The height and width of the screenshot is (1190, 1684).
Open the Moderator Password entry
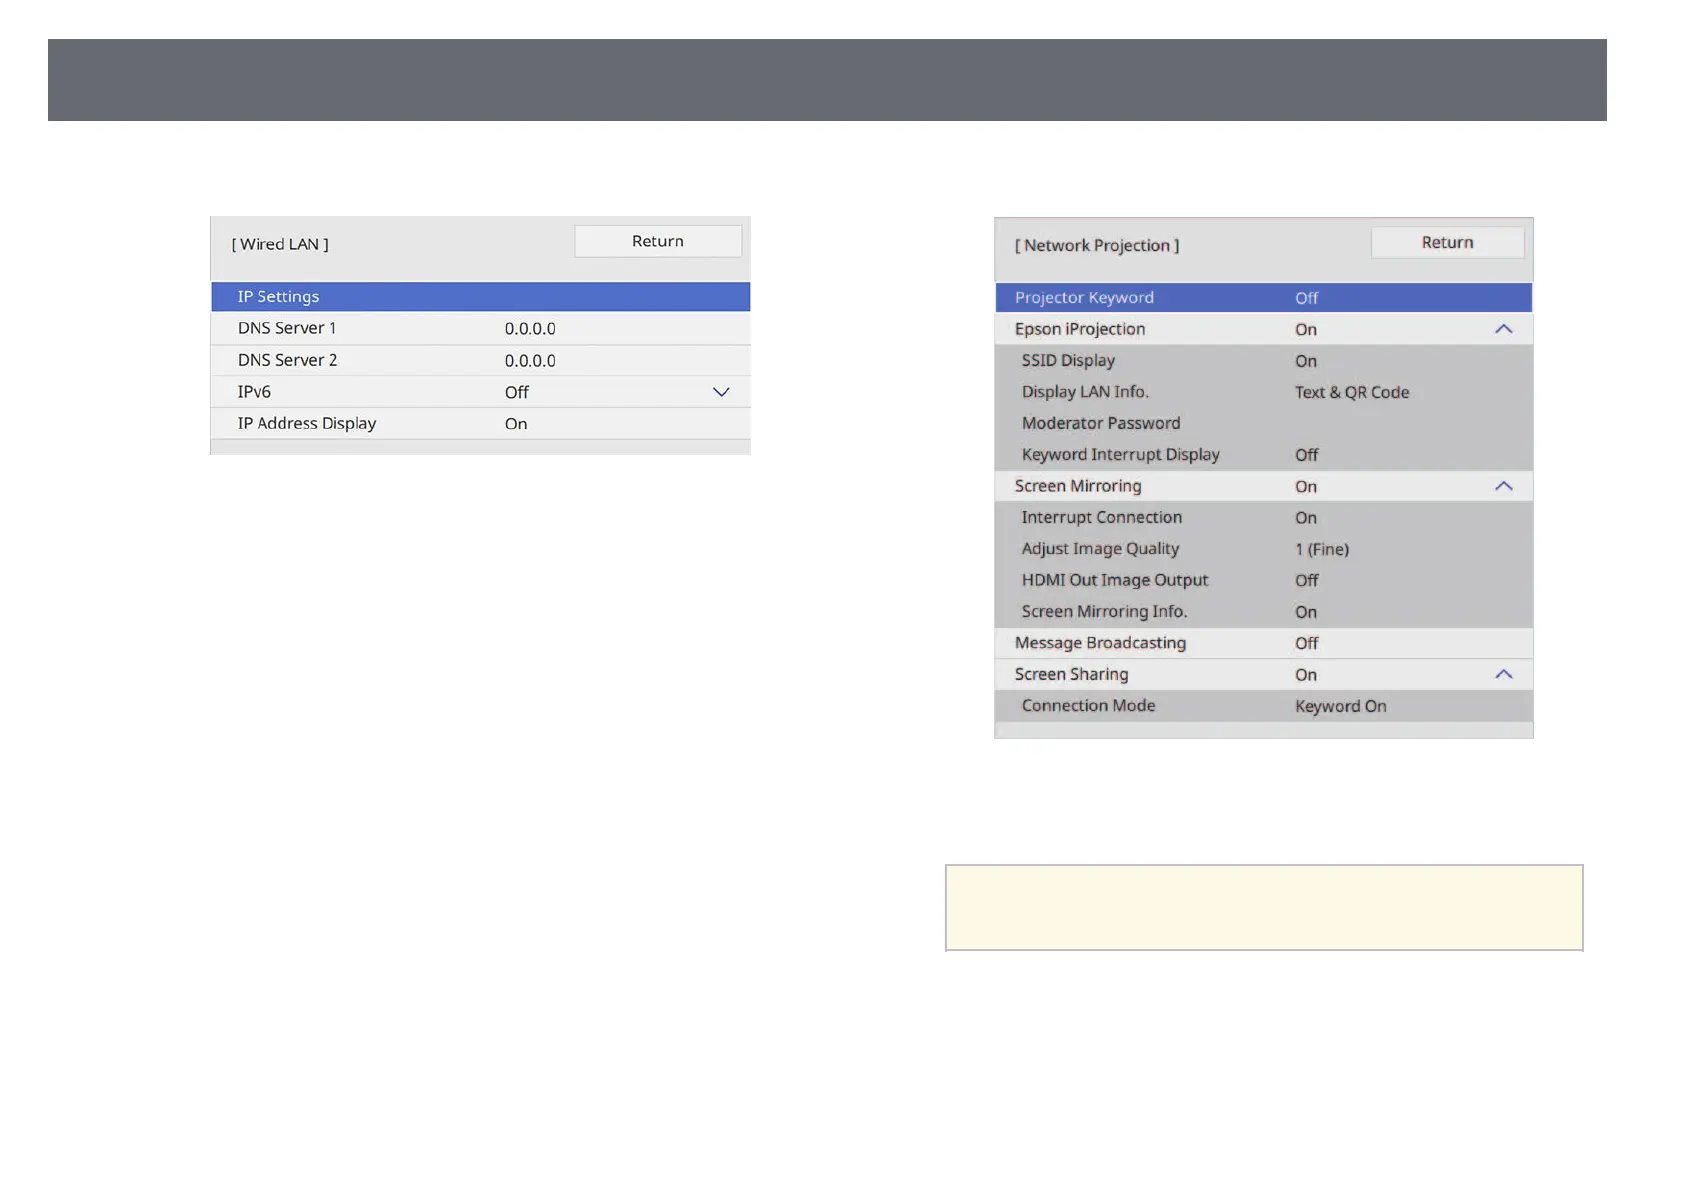[1262, 423]
